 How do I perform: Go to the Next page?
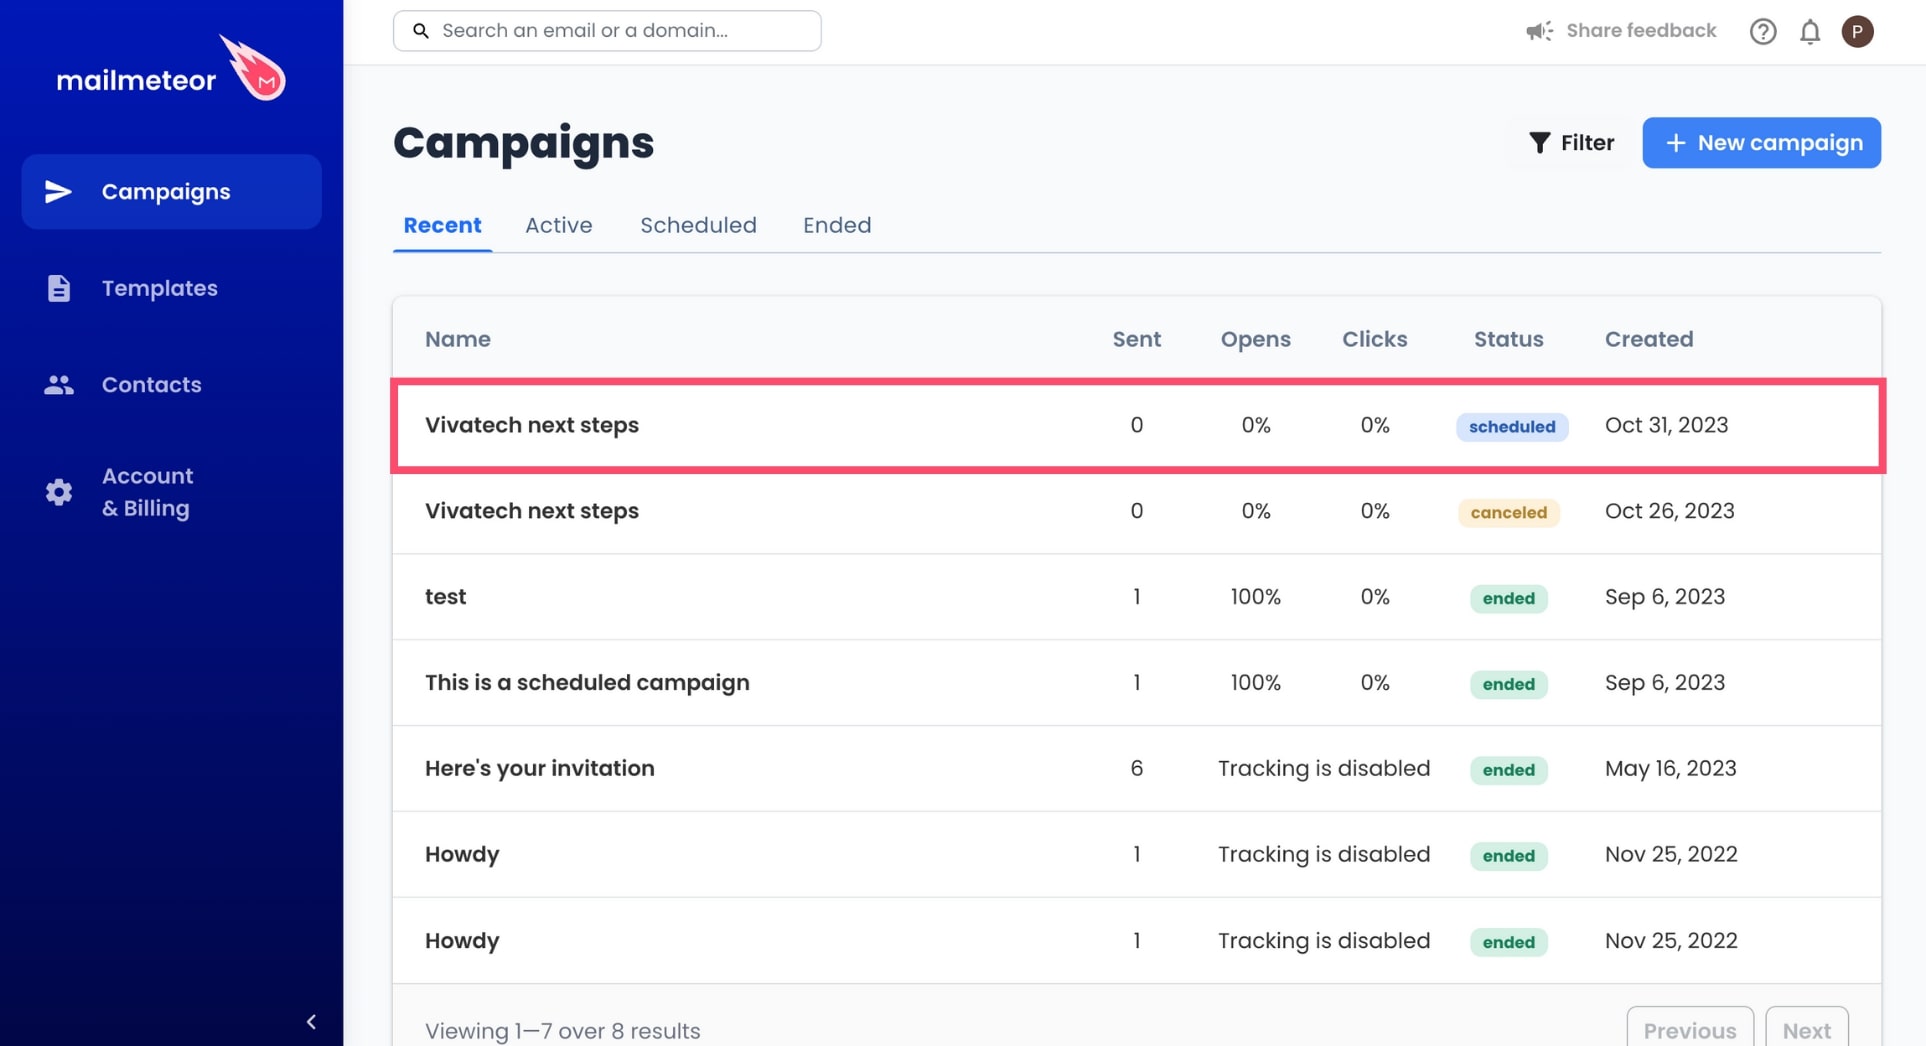[x=1807, y=1029]
